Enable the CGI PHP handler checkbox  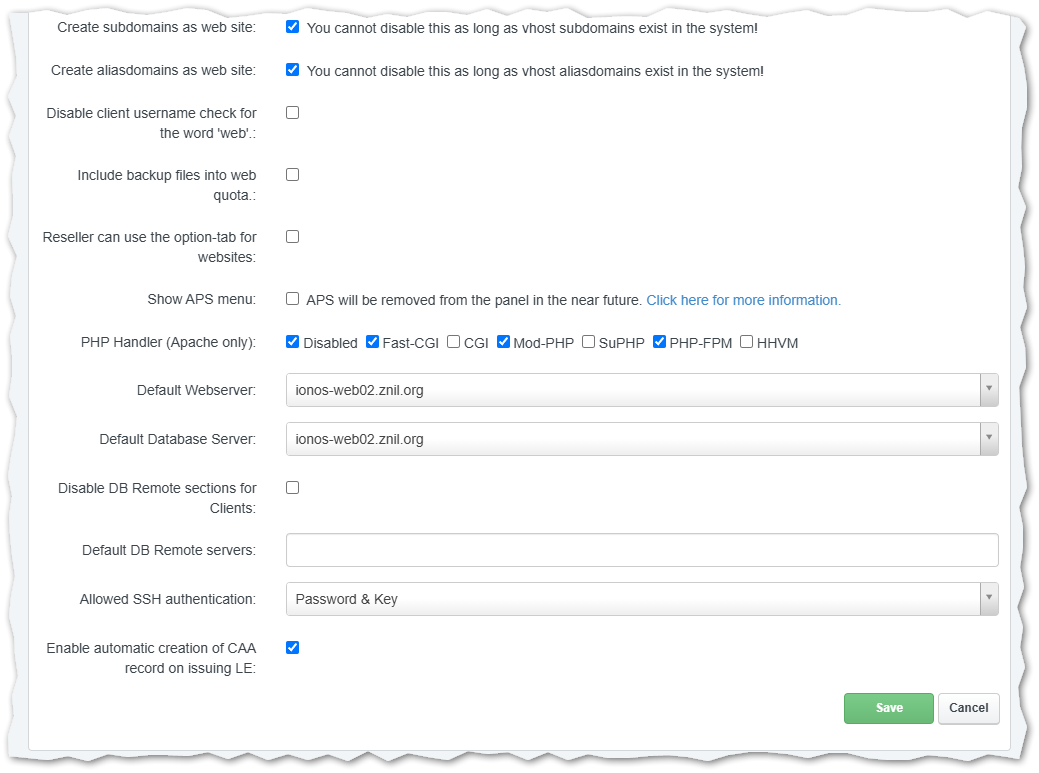453,341
